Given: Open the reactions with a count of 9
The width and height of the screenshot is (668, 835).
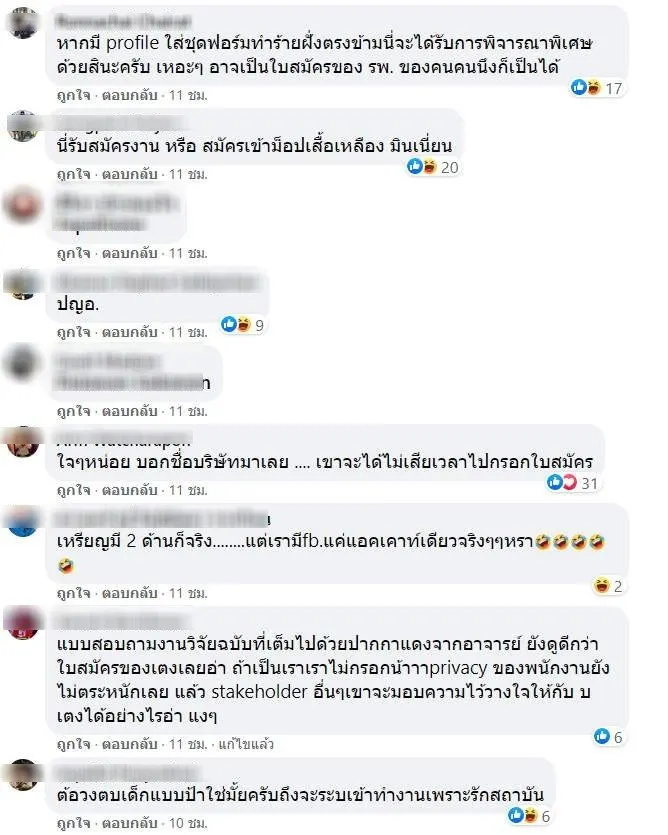Looking at the screenshot, I should pos(242,325).
